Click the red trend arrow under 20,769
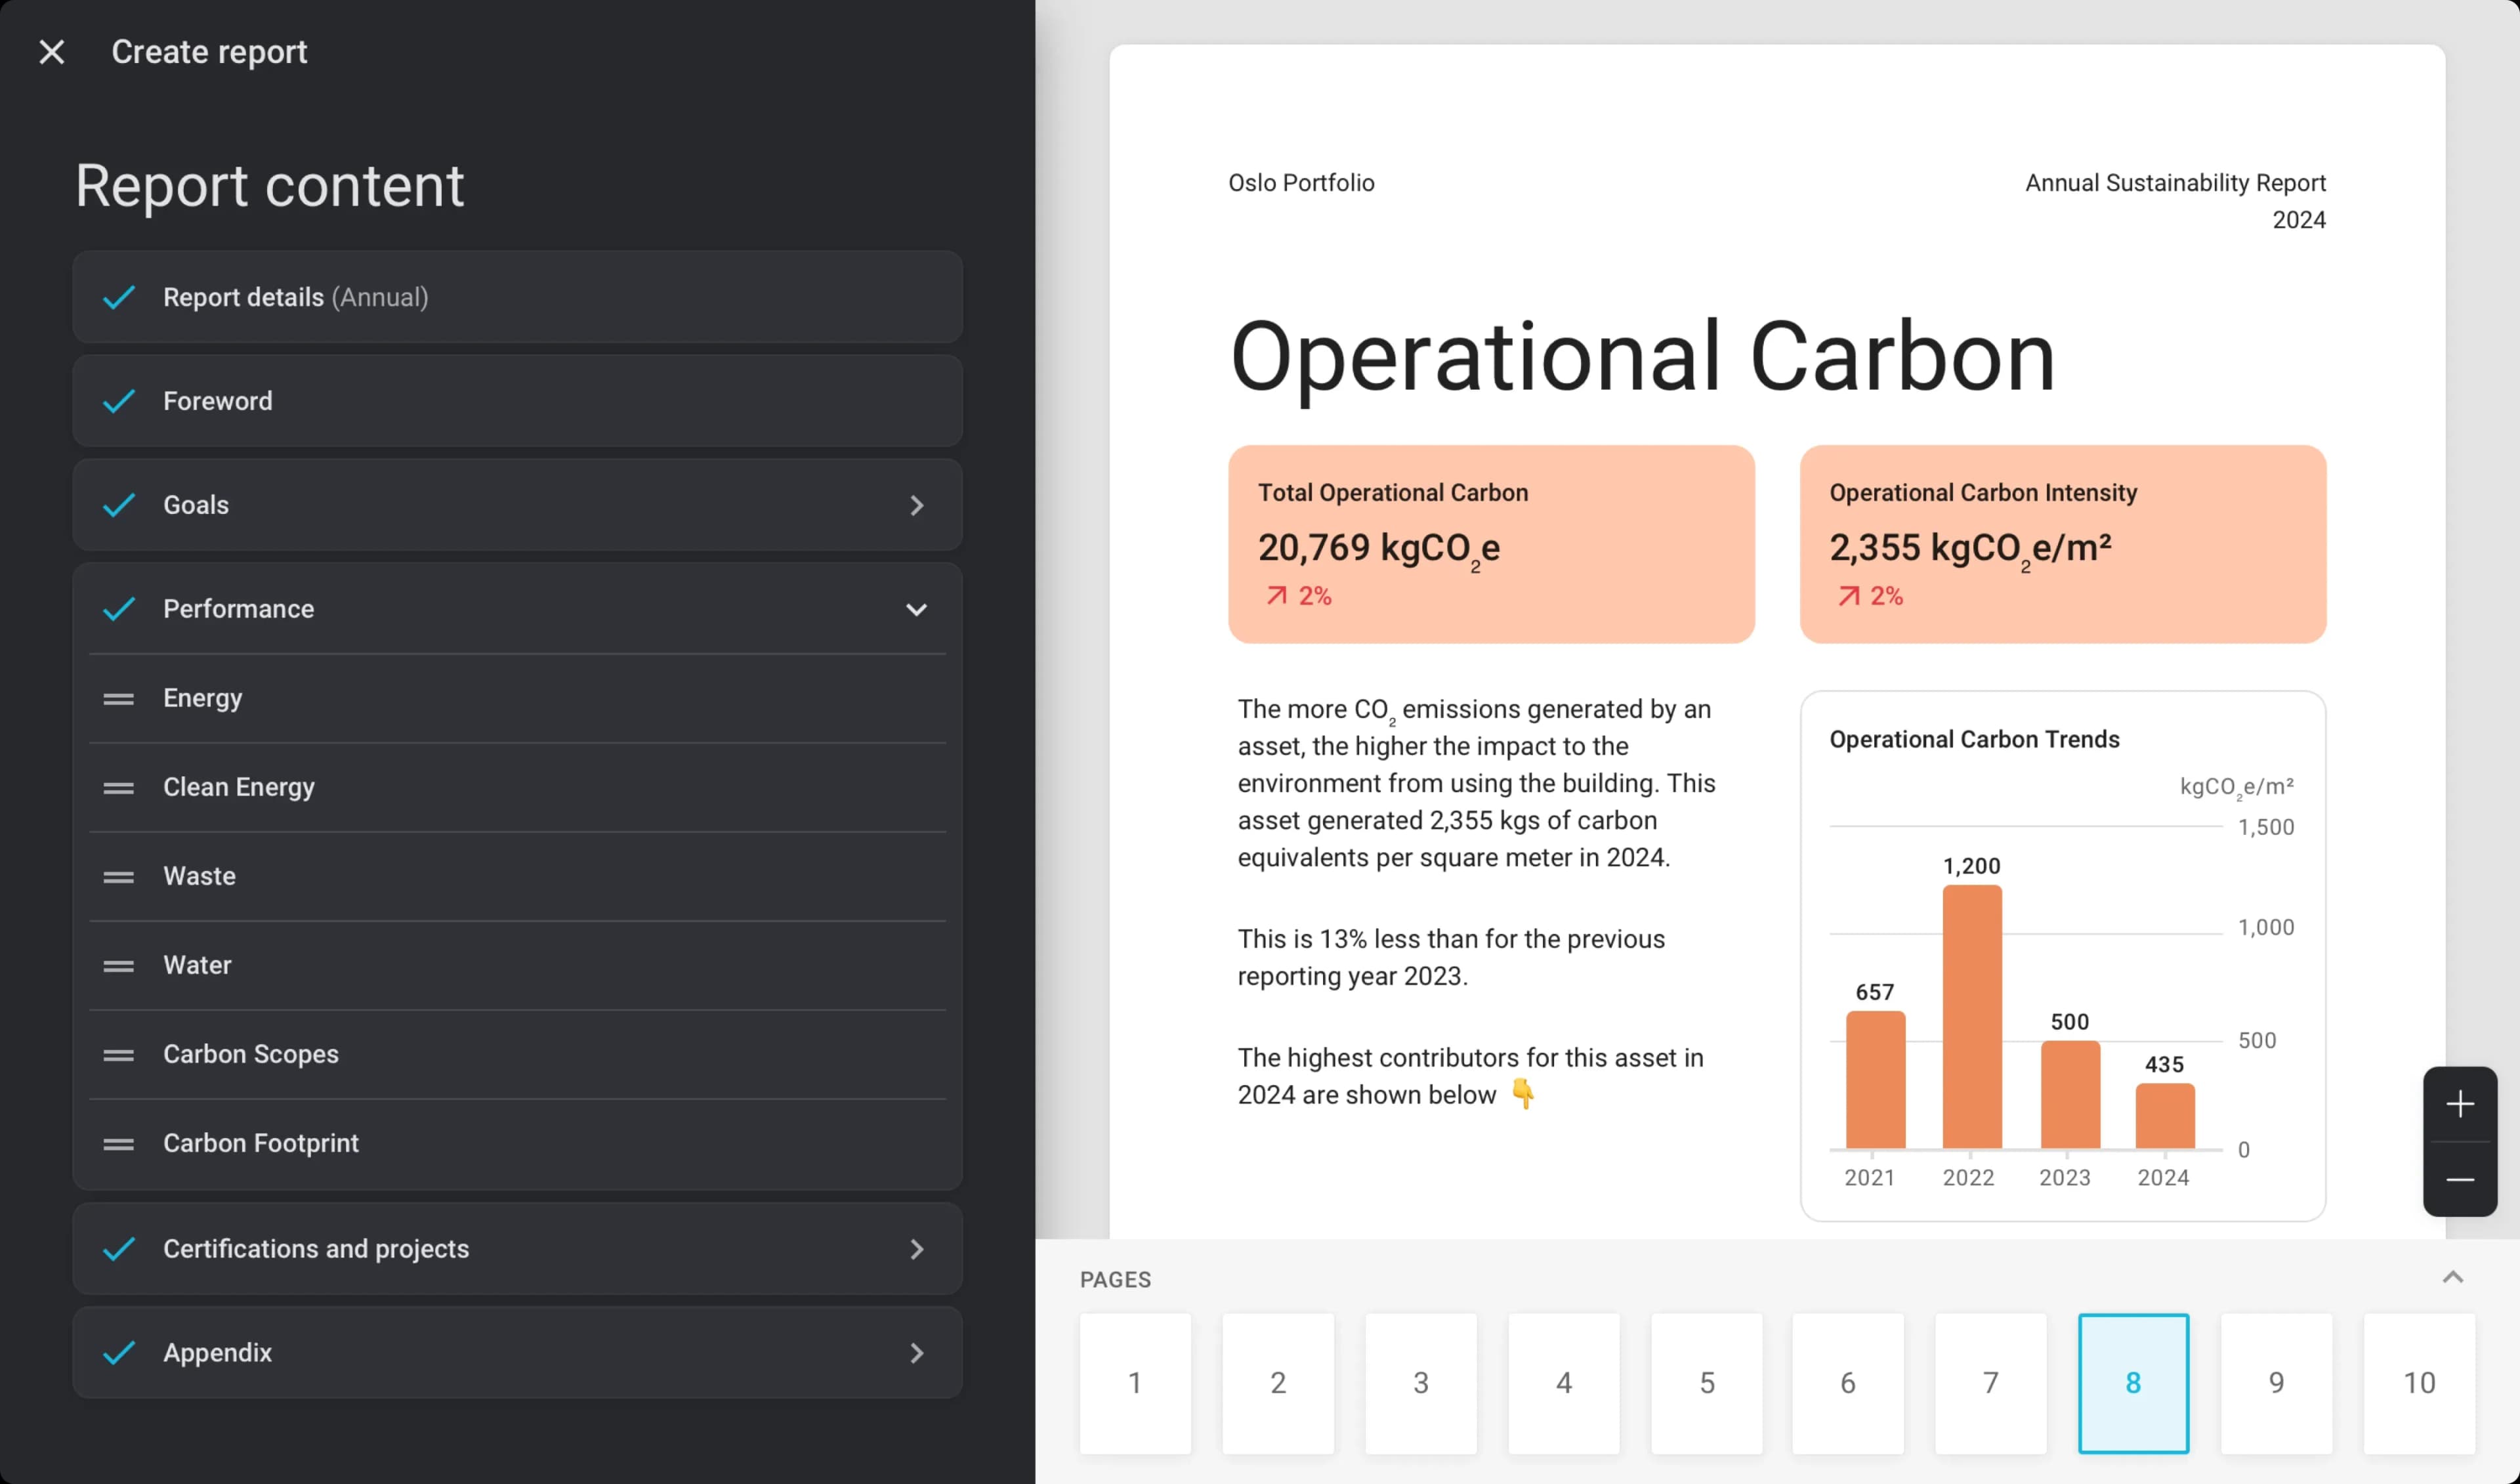The image size is (2520, 1484). click(1277, 597)
